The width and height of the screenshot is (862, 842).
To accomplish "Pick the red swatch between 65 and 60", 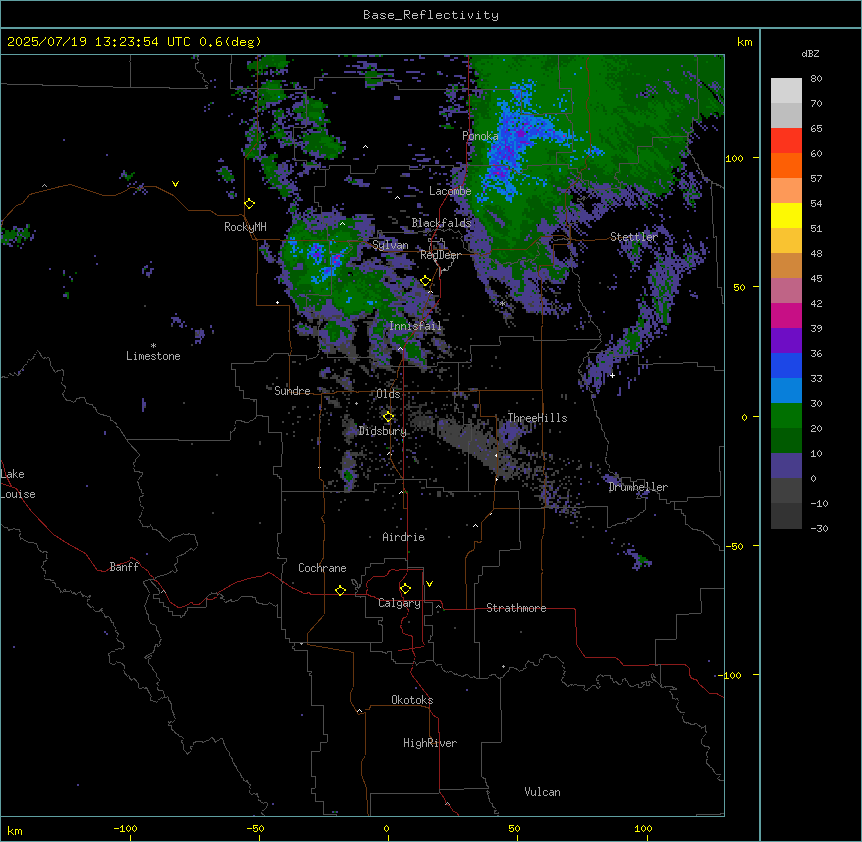I will tap(786, 141).
